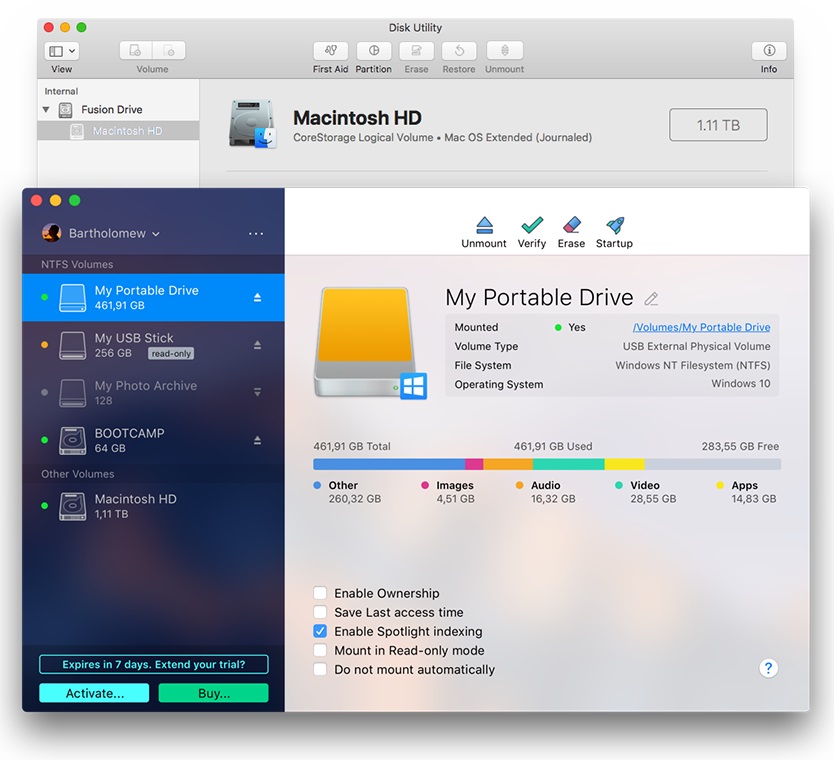Click the 1.11 TB capacity box in Disk Utility
The width and height of the screenshot is (834, 760).
coord(718,125)
